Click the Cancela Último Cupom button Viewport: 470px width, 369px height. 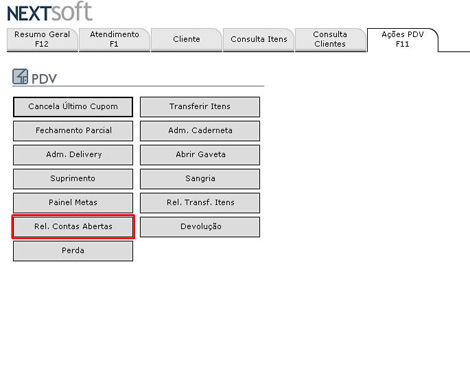click(73, 107)
